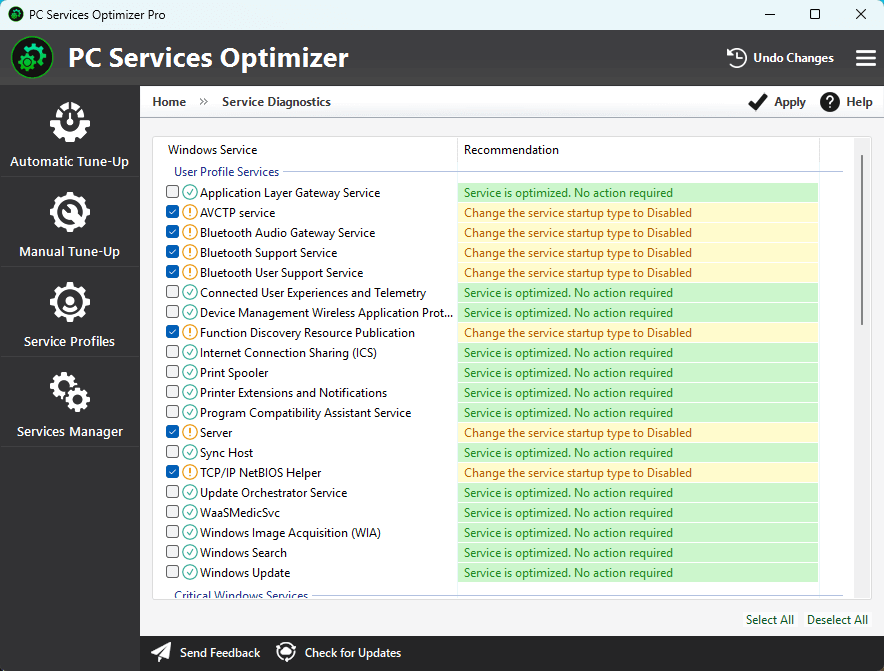The height and width of the screenshot is (671, 884).
Task: Check the Windows Update checkbox
Action: pos(173,572)
